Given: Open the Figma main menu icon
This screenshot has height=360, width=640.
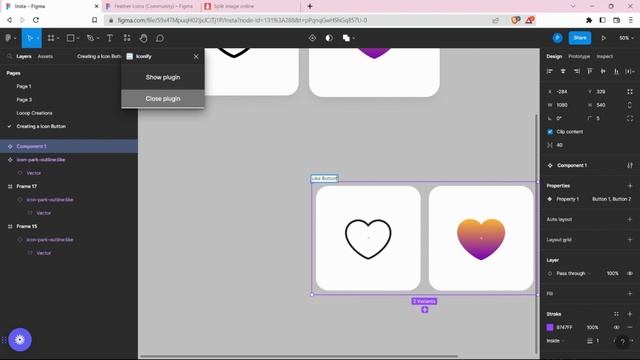Looking at the screenshot, I should pos(8,38).
